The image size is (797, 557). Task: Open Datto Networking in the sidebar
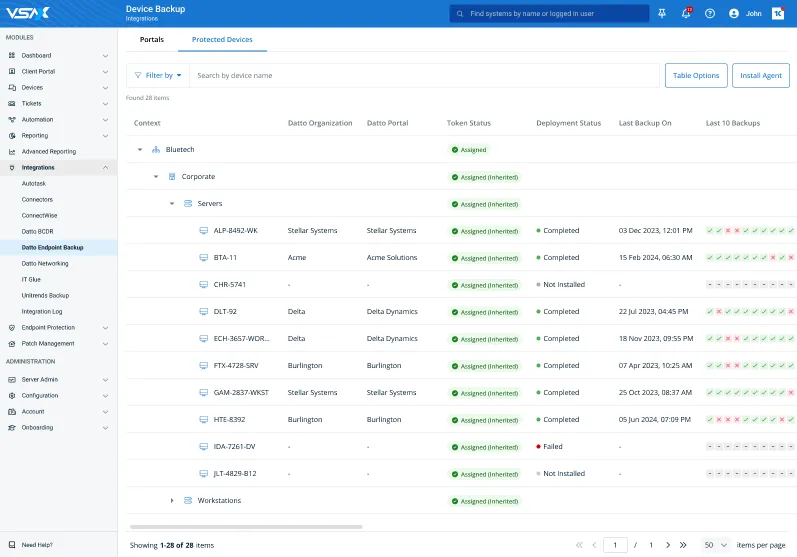click(45, 263)
